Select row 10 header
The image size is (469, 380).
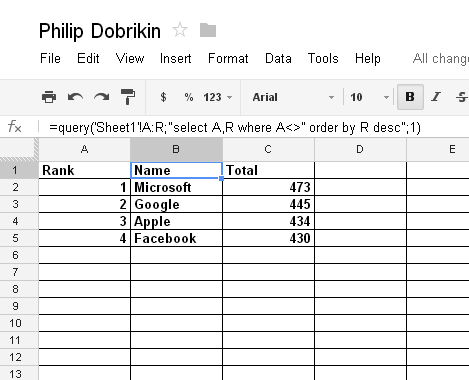pyautogui.click(x=19, y=323)
